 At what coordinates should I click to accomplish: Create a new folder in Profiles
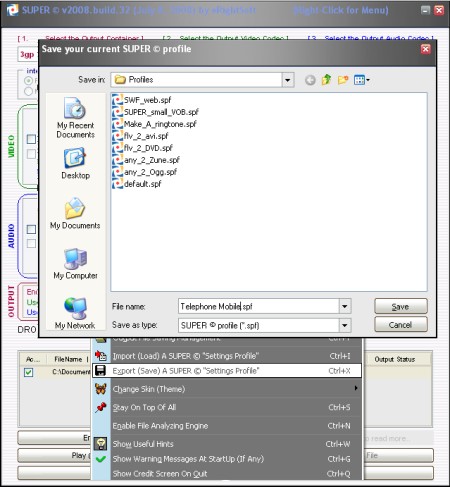point(343,80)
